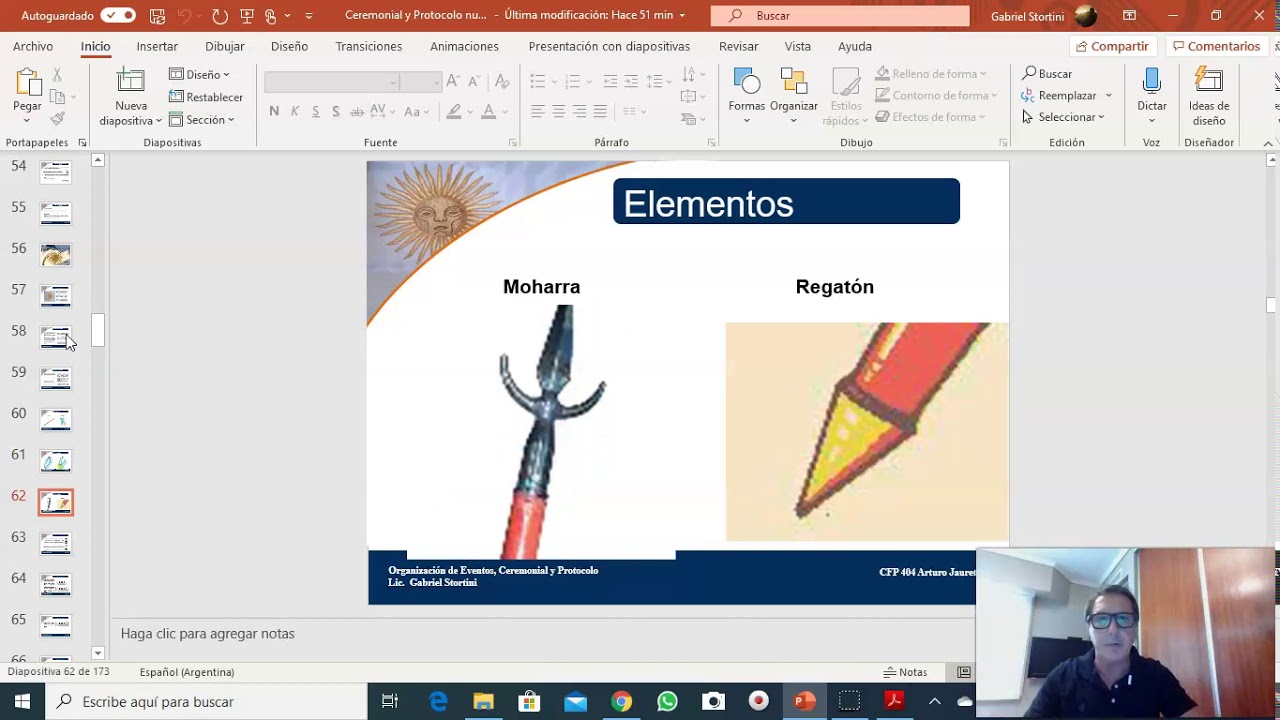Open the Transiciones tab
This screenshot has height=720, width=1280.
point(369,46)
